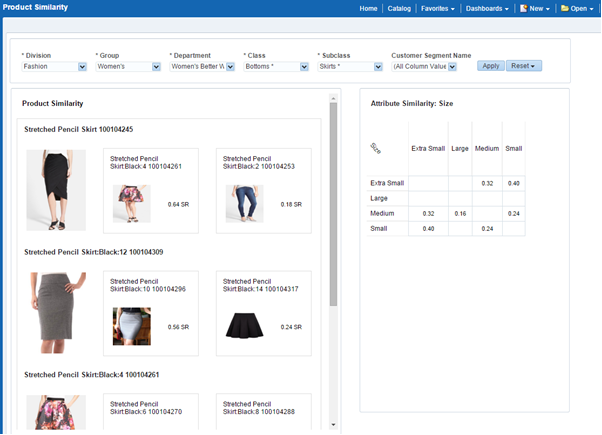
Task: Click the Reset button
Action: (x=524, y=66)
